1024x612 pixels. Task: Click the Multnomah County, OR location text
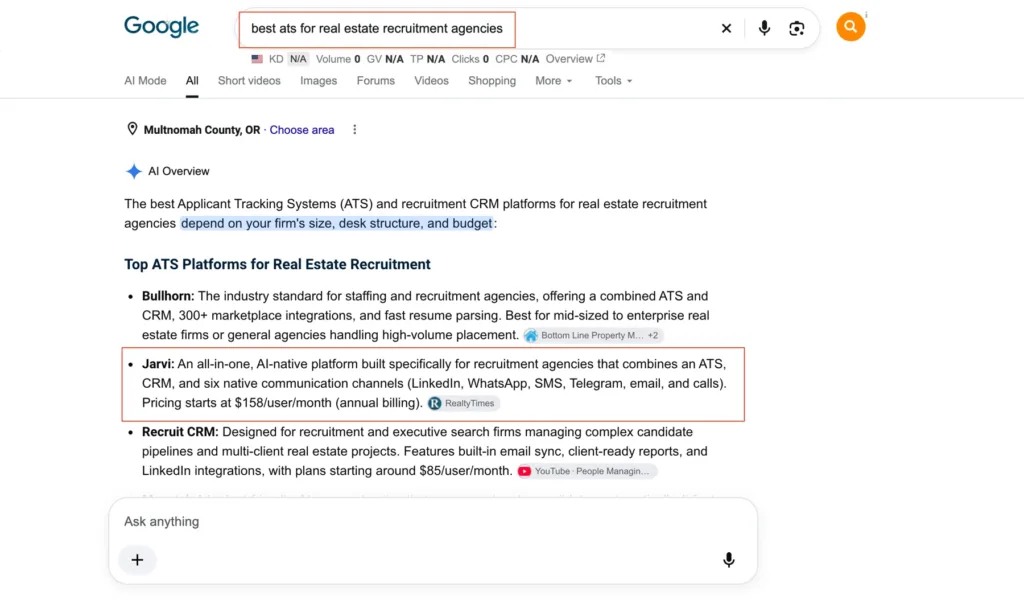click(202, 130)
